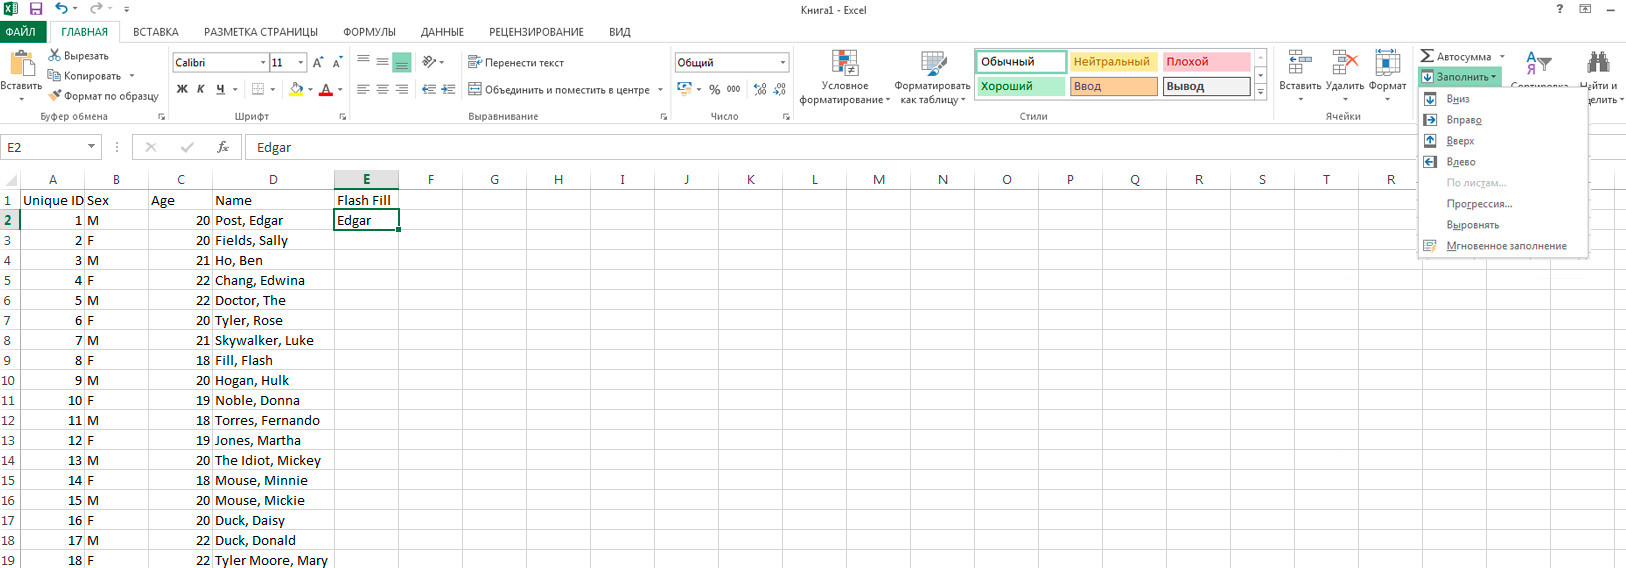This screenshot has width=1626, height=568.
Task: Select cell D5 with Chang, Edwina
Action: coord(272,281)
